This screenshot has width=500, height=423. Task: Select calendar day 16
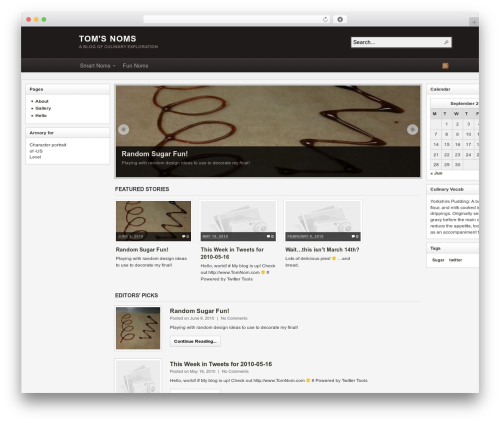coord(457,145)
